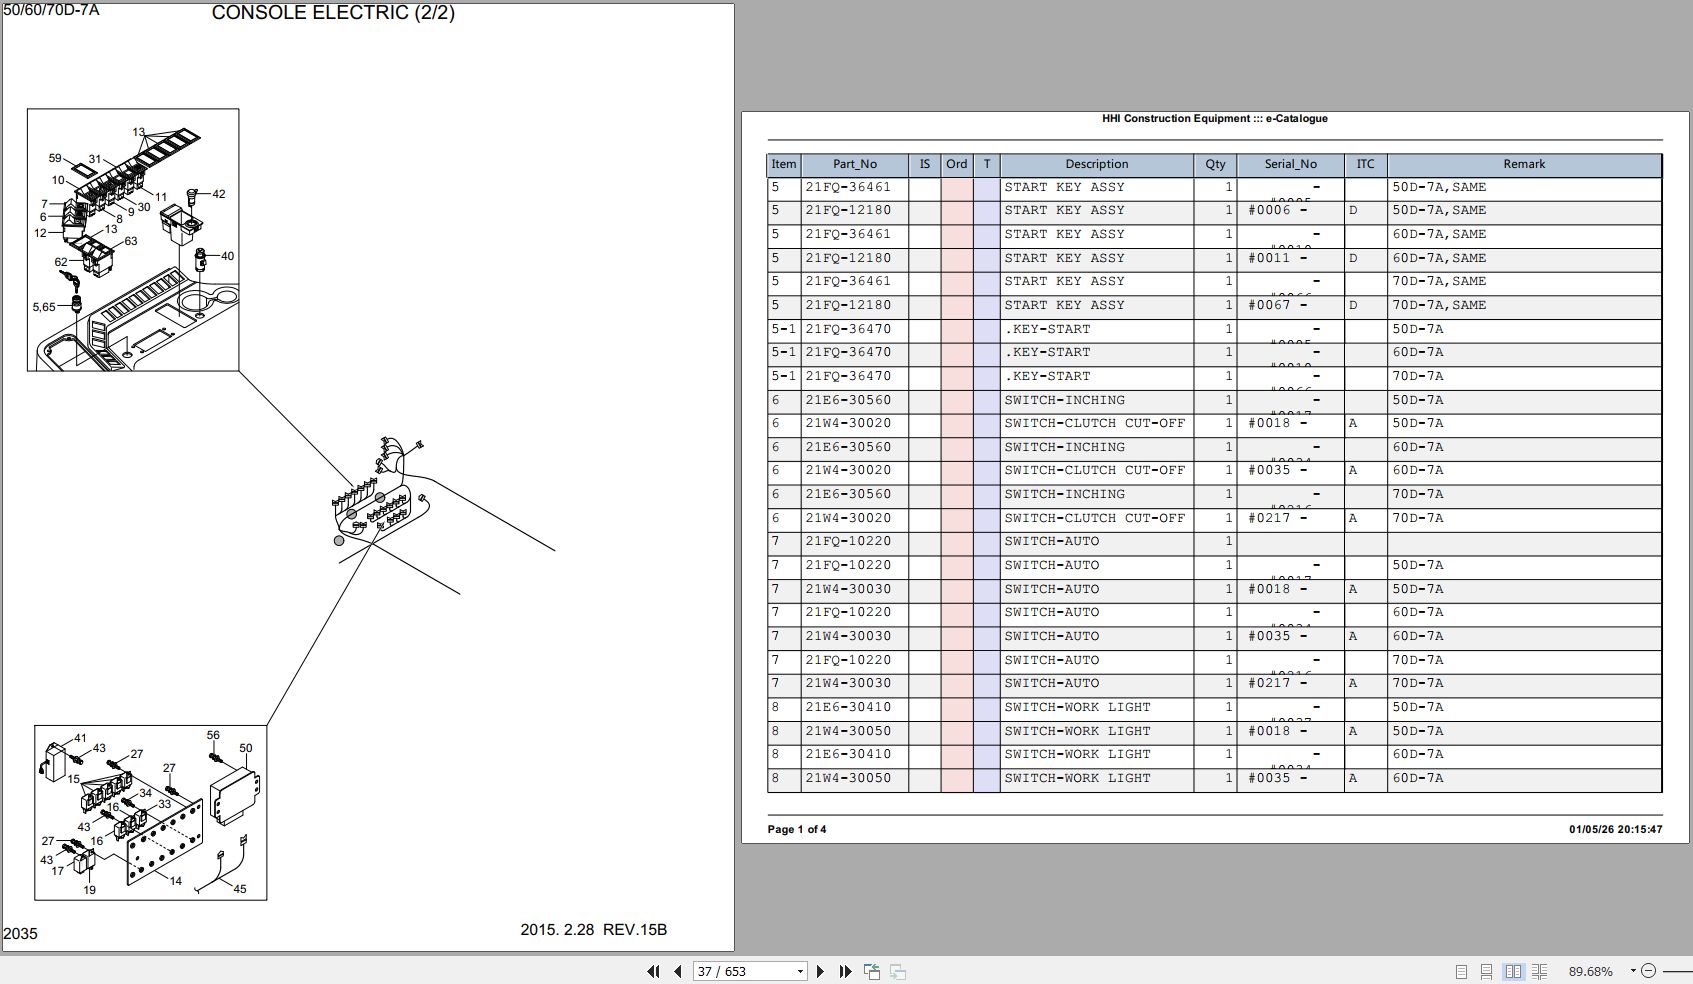Go to first page using double-left arrow
This screenshot has width=1693, height=984.
point(653,971)
